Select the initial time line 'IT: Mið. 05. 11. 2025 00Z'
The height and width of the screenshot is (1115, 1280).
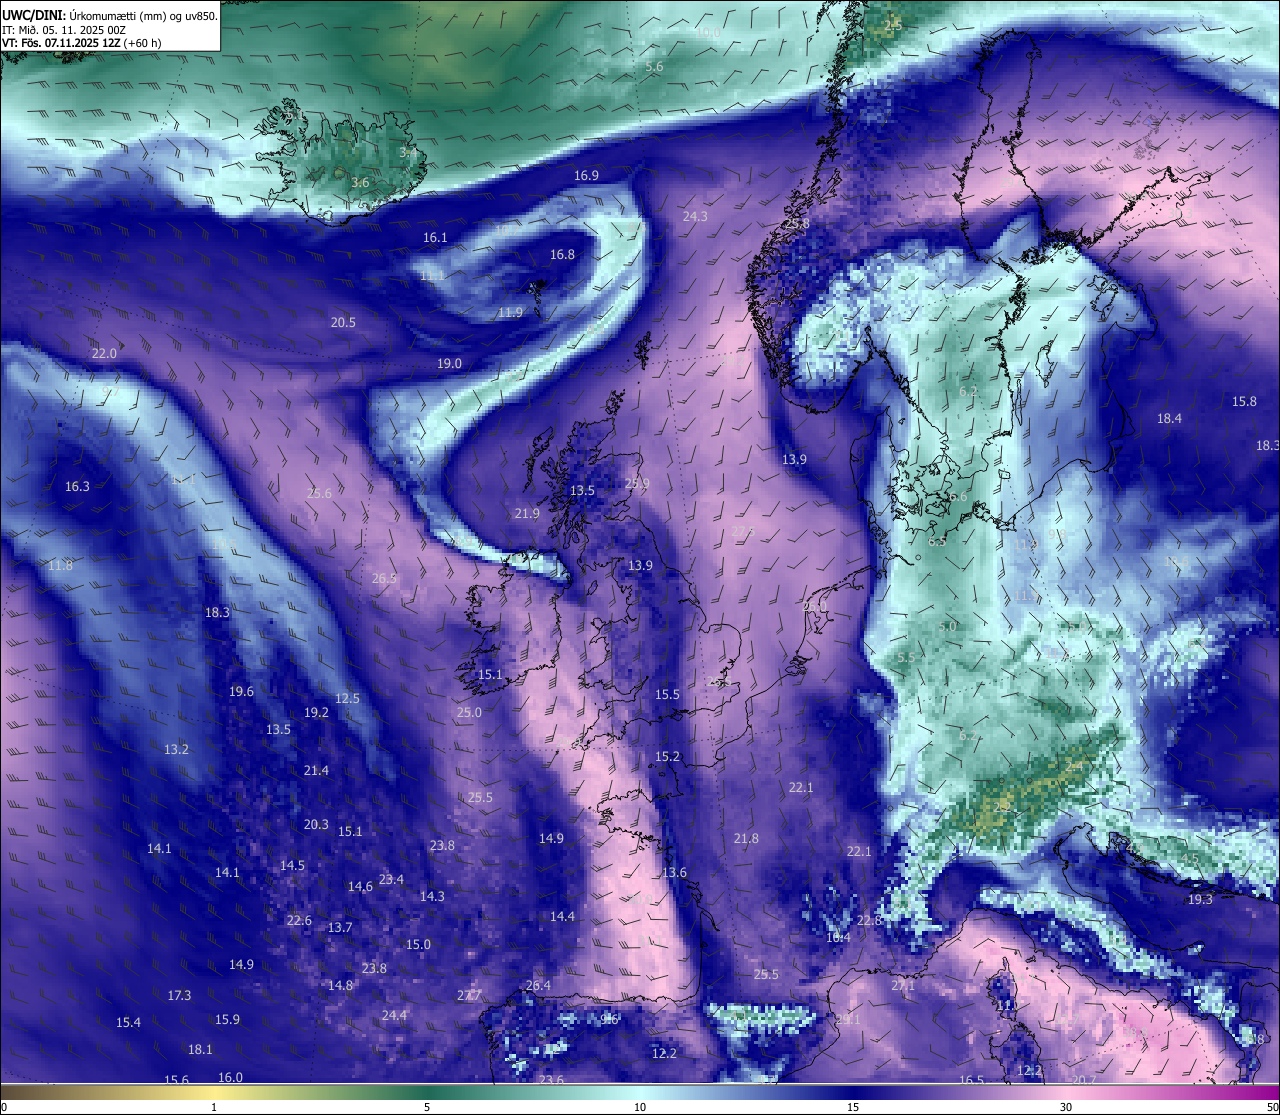coord(64,30)
